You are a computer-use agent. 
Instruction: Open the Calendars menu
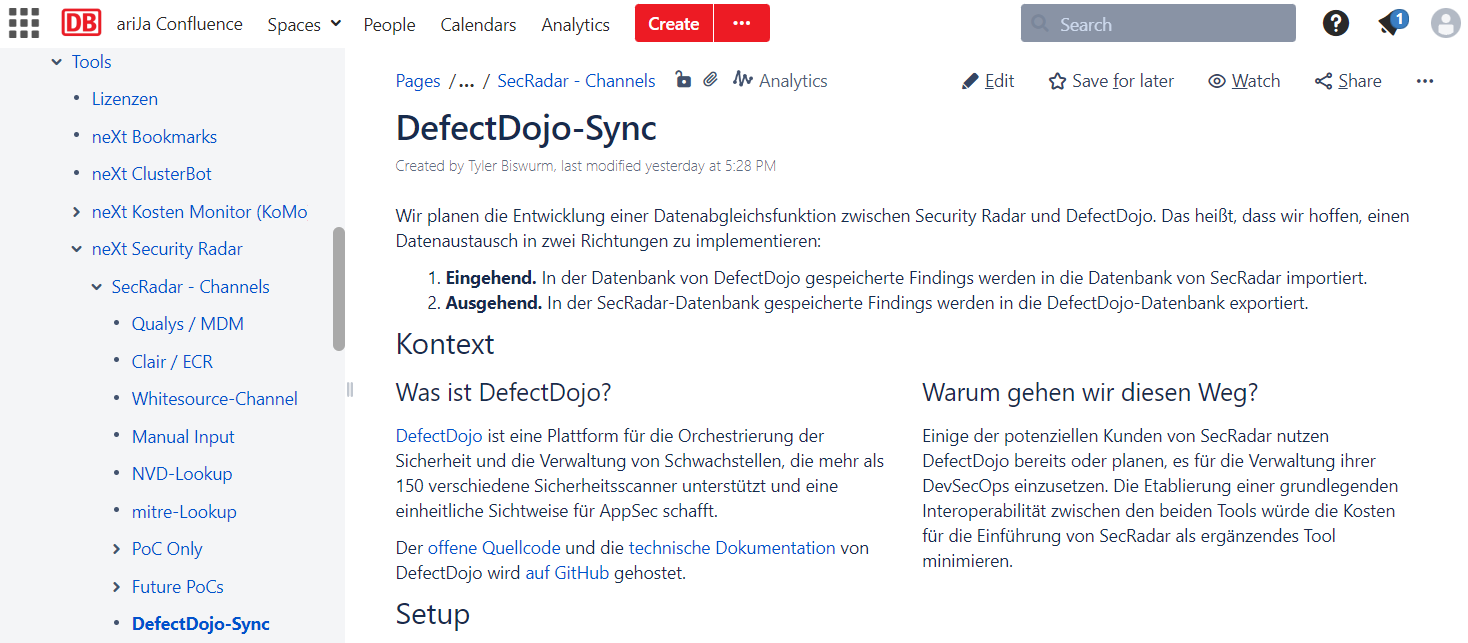pos(478,24)
